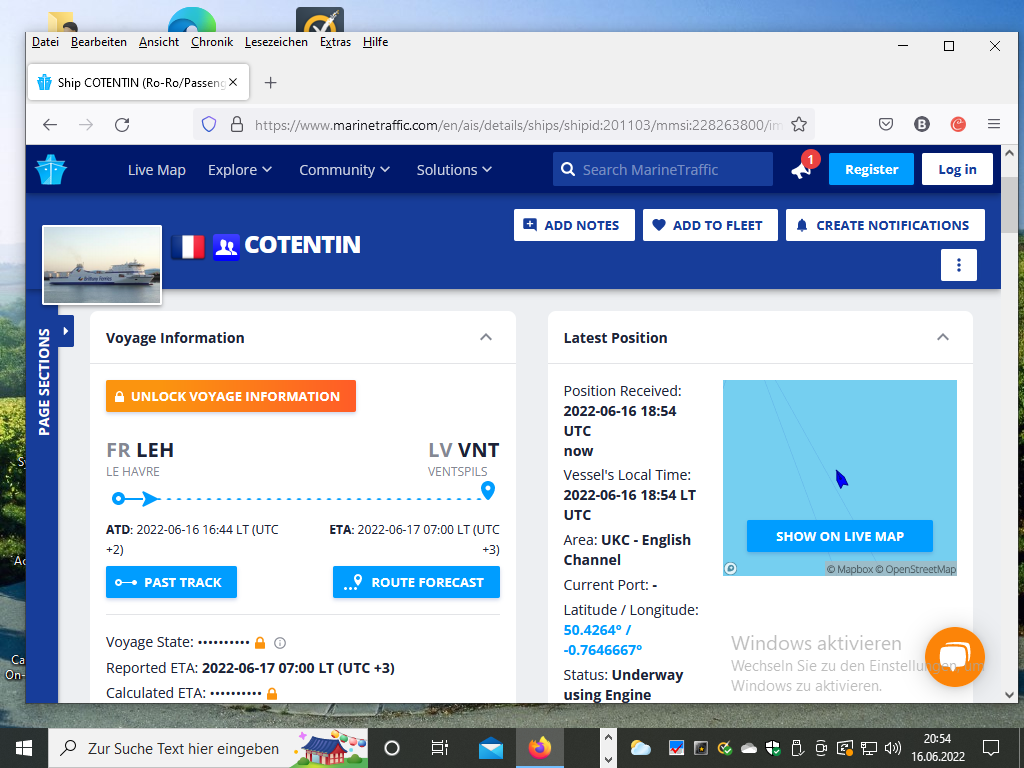Viewport: 1024px width, 768px height.
Task: Open PAST TRACK
Action: 171,582
